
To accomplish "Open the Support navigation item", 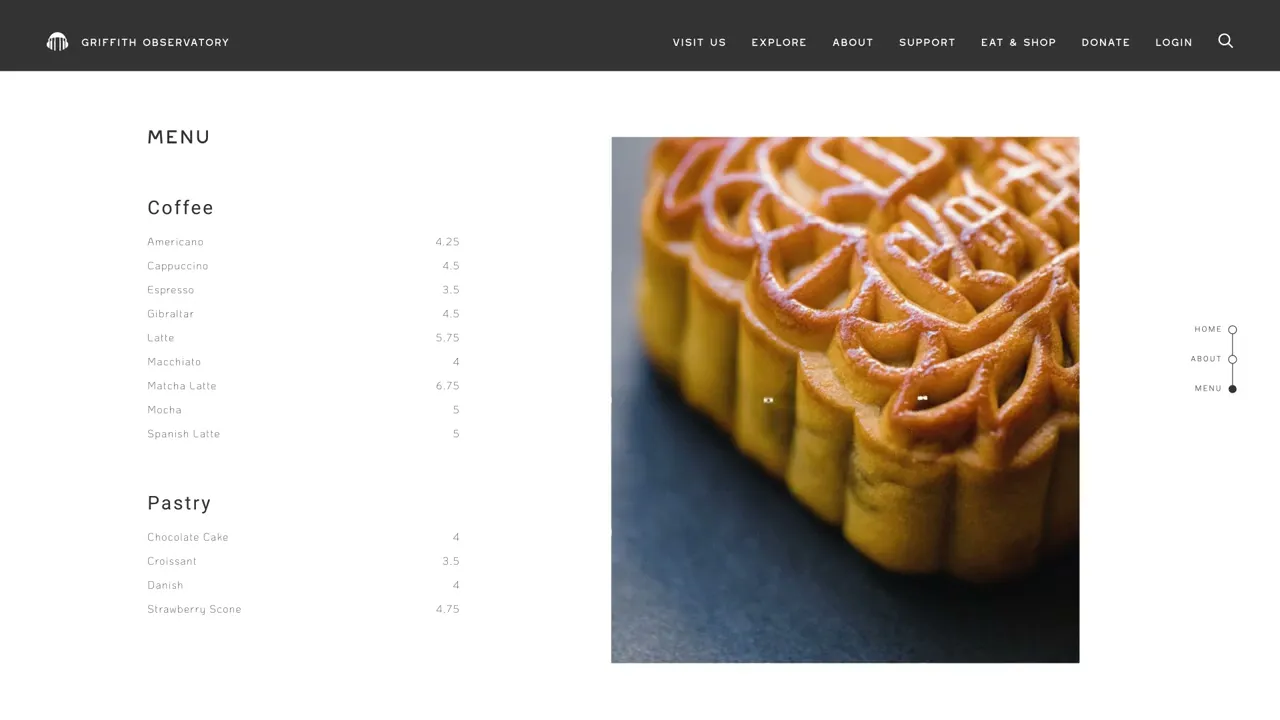I will click(x=927, y=42).
